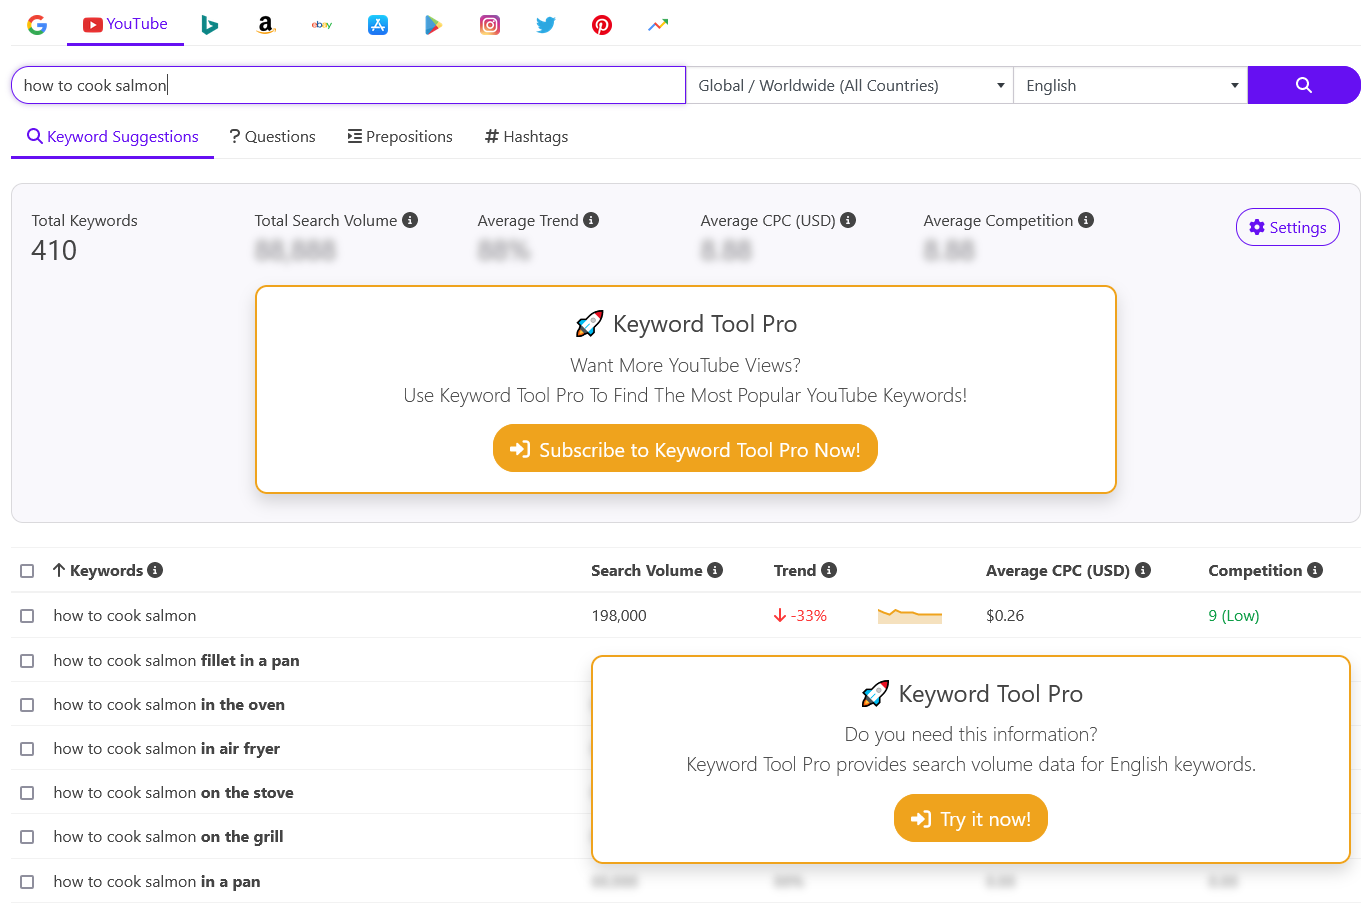Click the 9 (Low) competition value

pyautogui.click(x=1234, y=616)
